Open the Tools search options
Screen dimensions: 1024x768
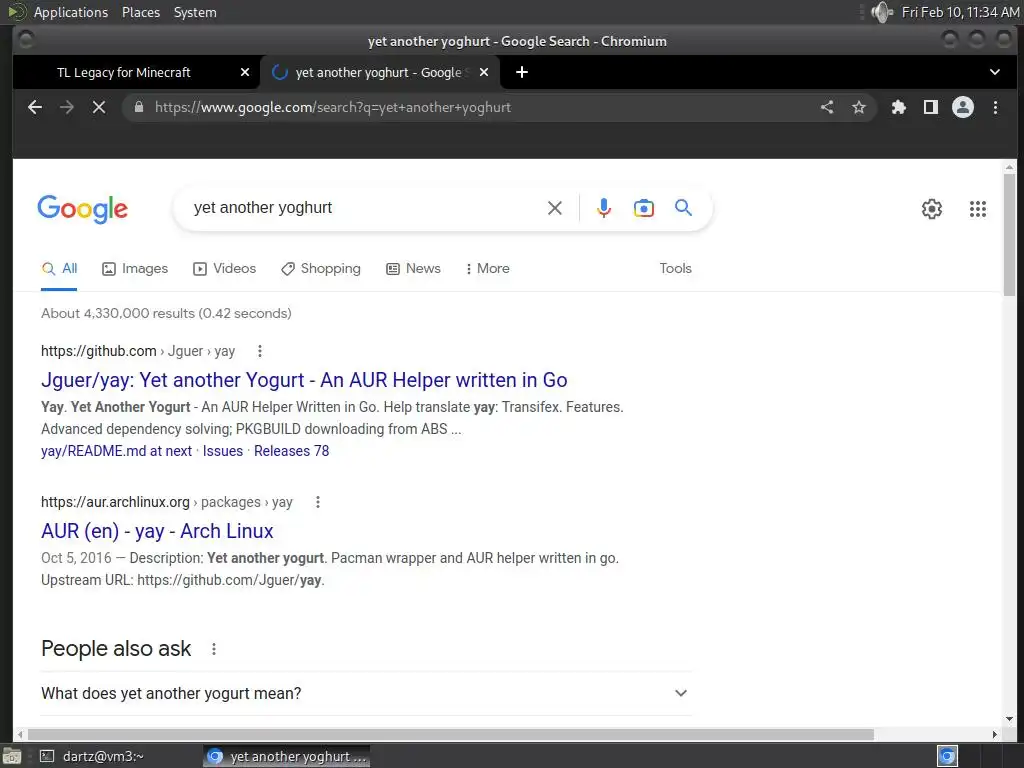(x=675, y=268)
